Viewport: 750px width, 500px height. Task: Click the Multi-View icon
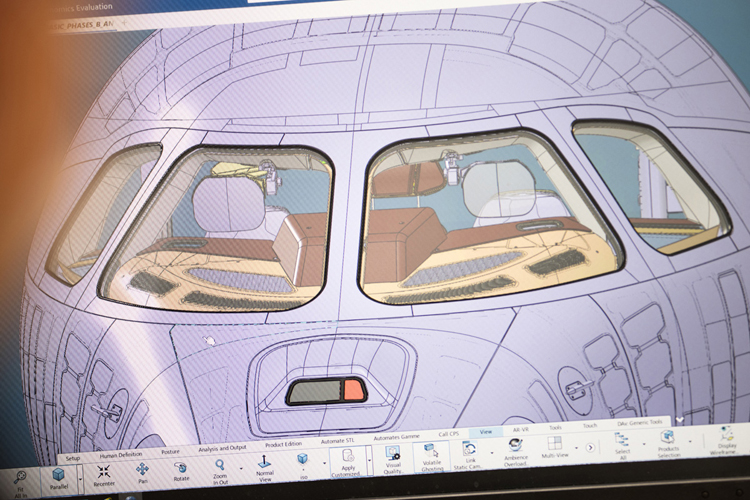(x=554, y=443)
